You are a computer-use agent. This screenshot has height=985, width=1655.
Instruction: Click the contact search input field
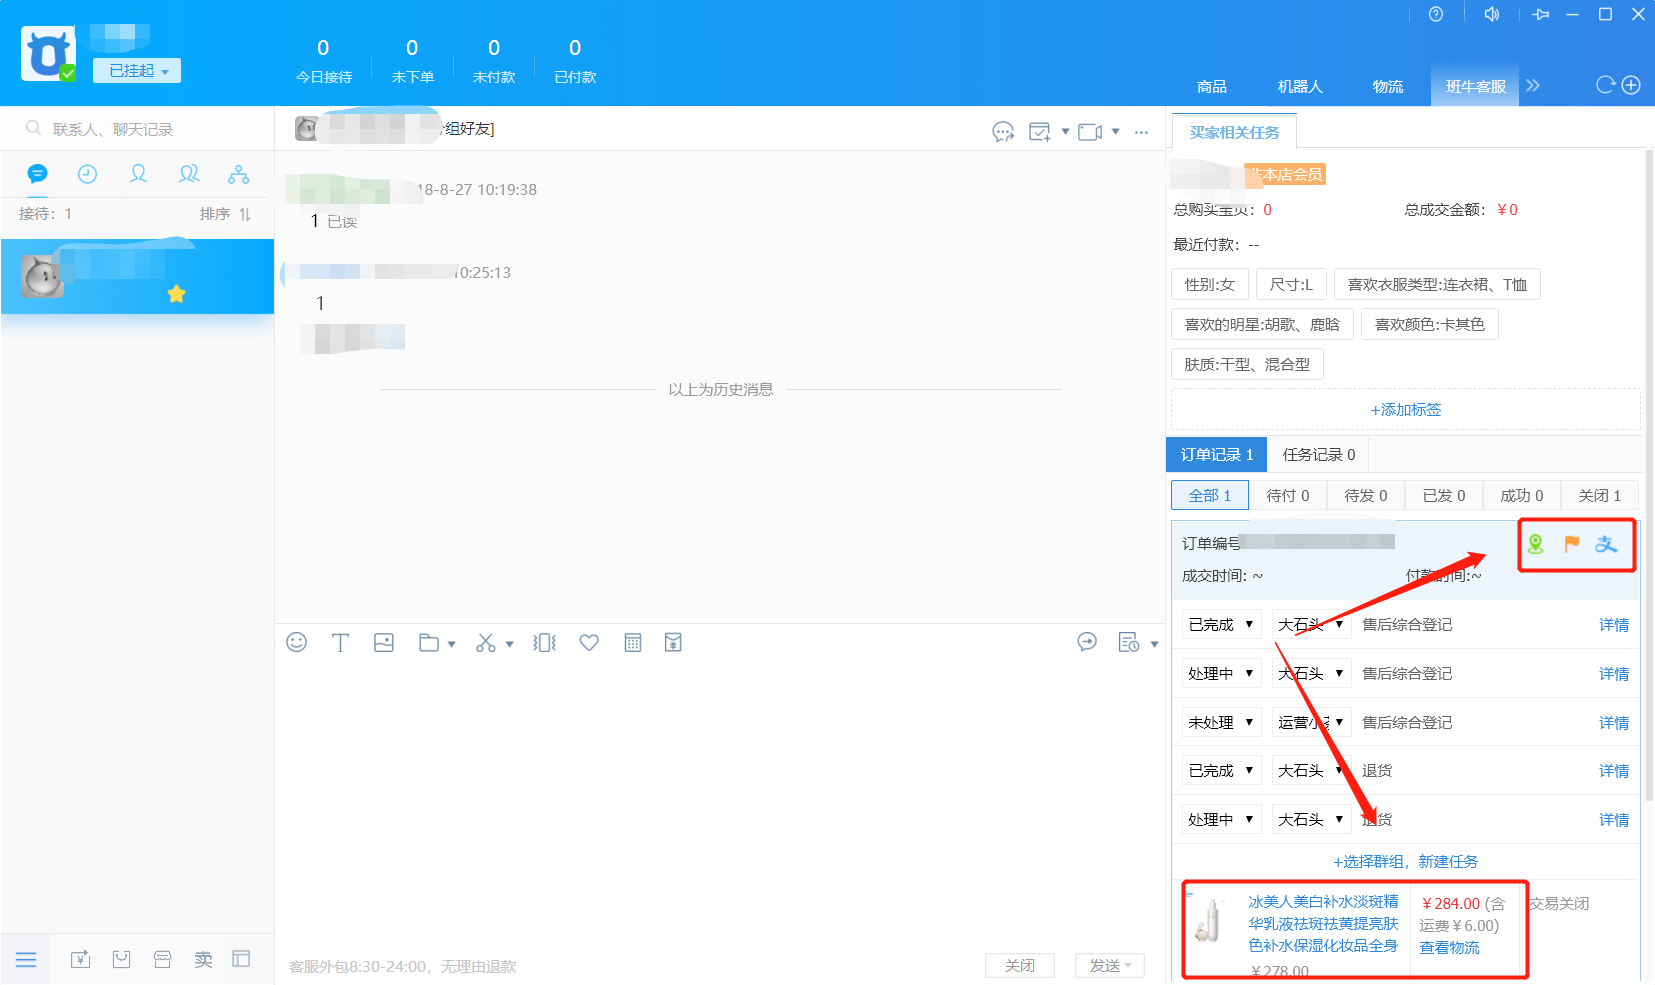click(150, 129)
